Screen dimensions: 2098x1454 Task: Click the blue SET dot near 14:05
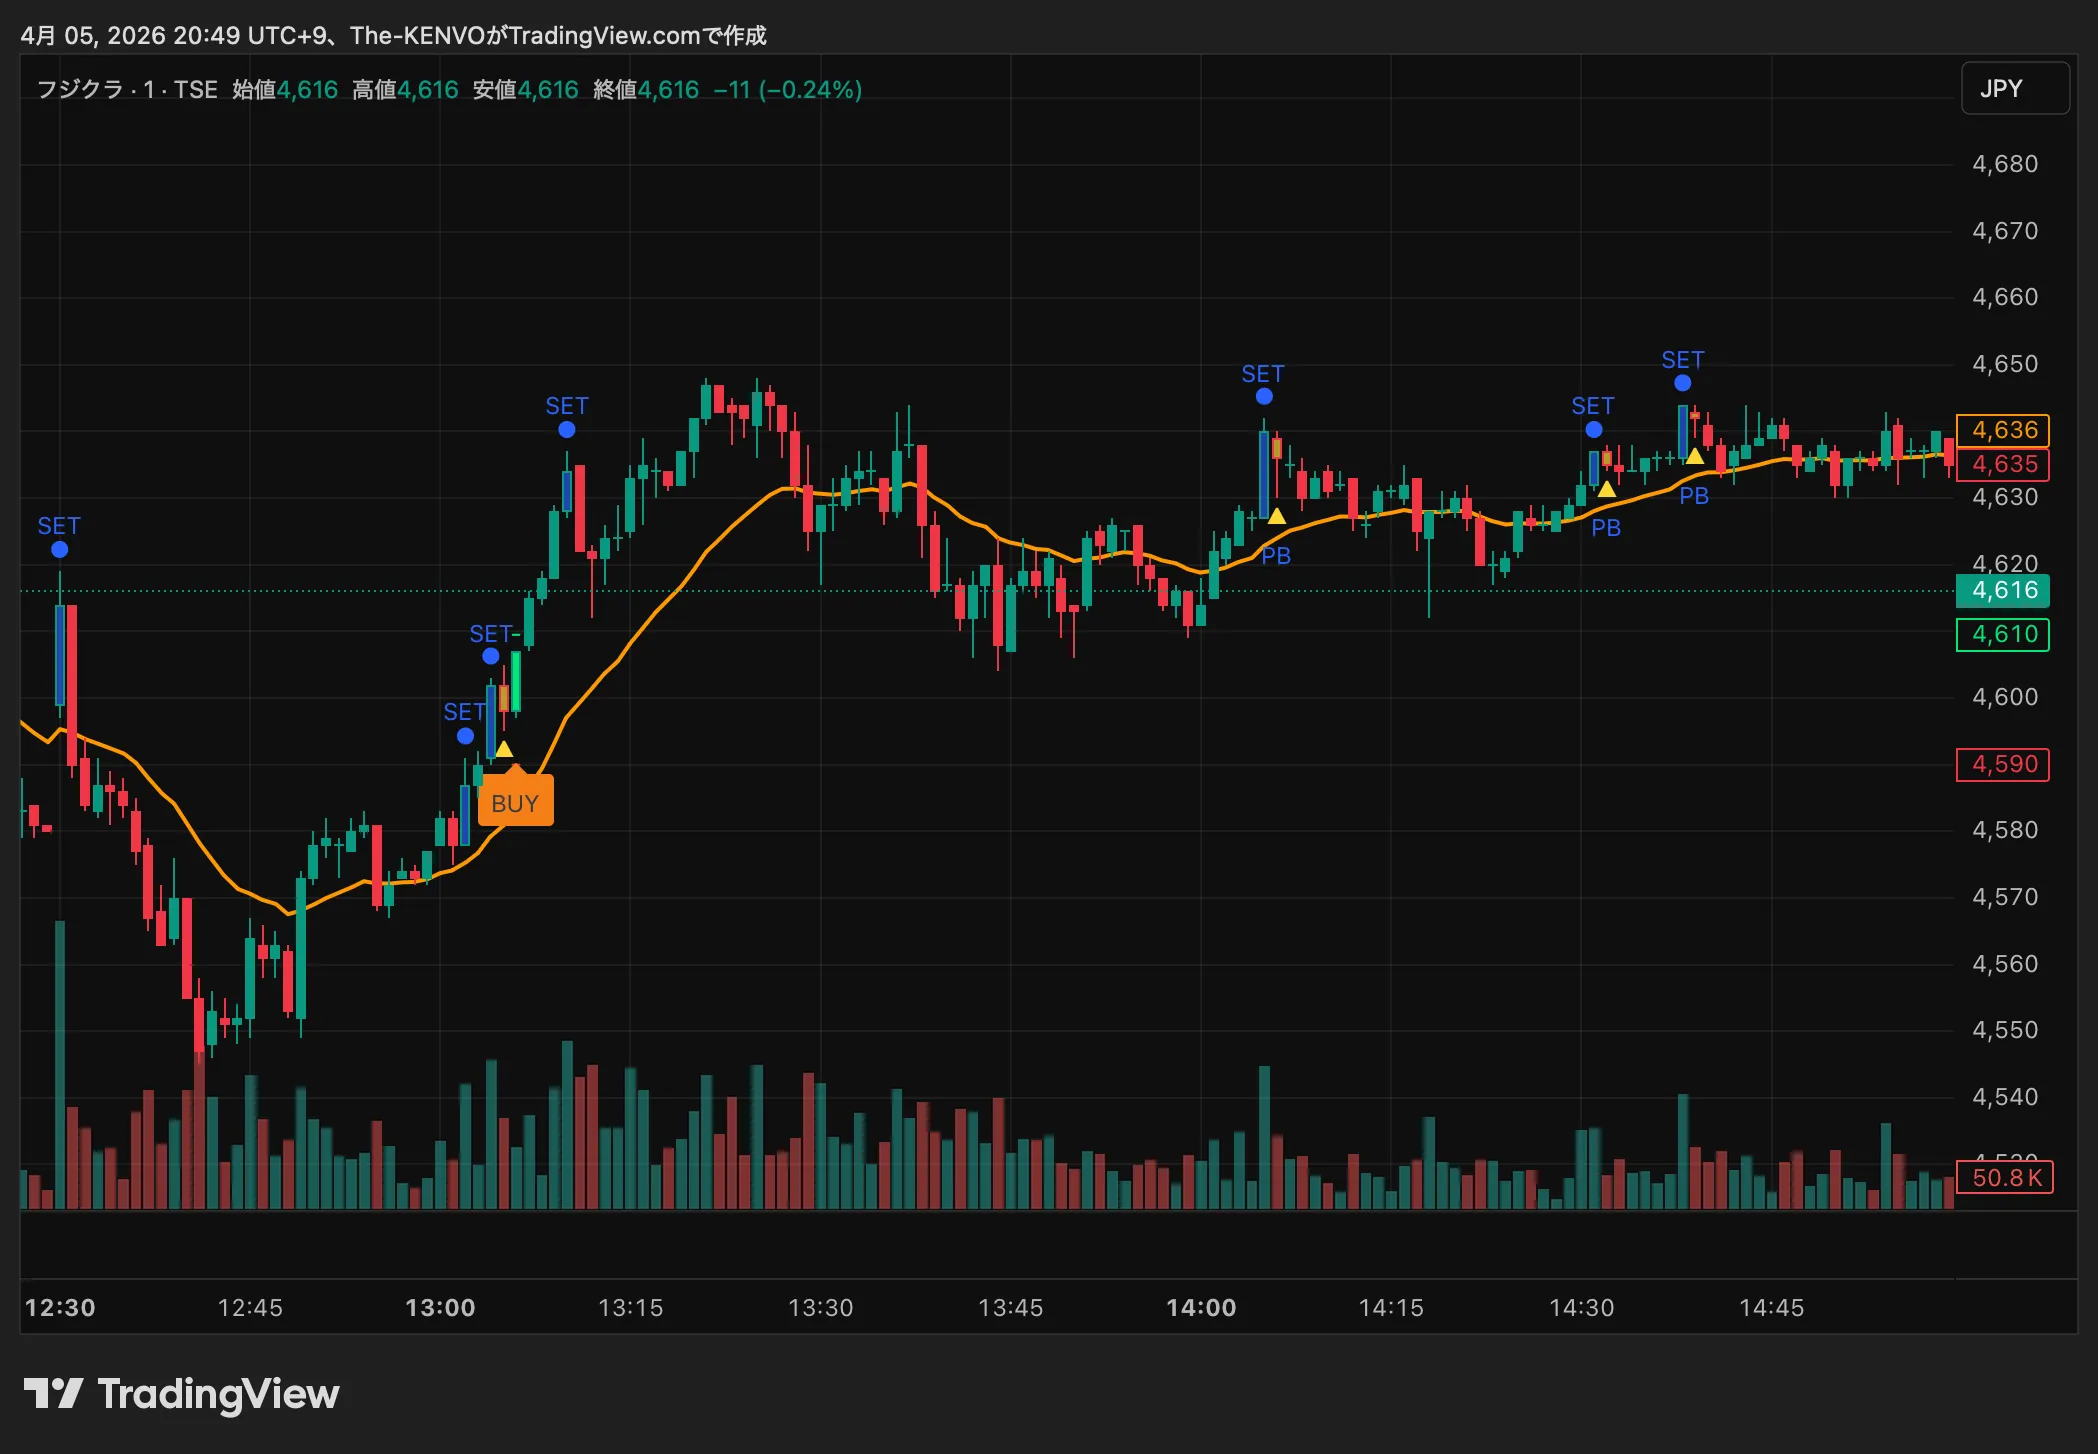(1264, 397)
